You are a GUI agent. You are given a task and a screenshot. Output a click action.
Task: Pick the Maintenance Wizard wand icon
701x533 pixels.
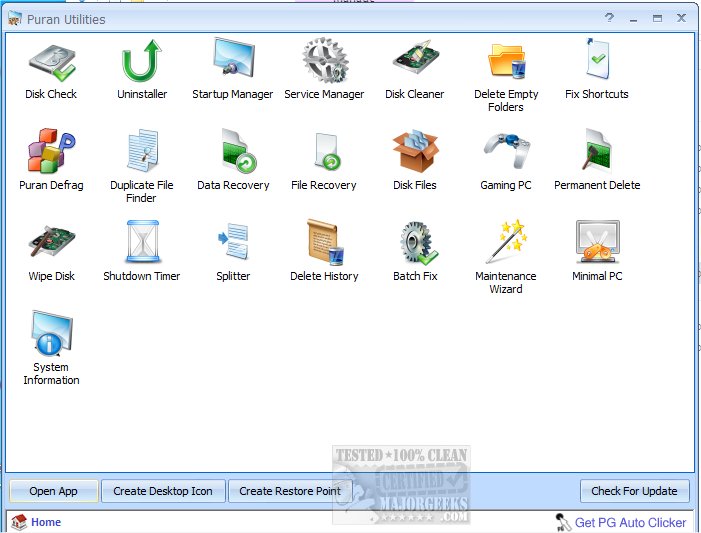[506, 244]
